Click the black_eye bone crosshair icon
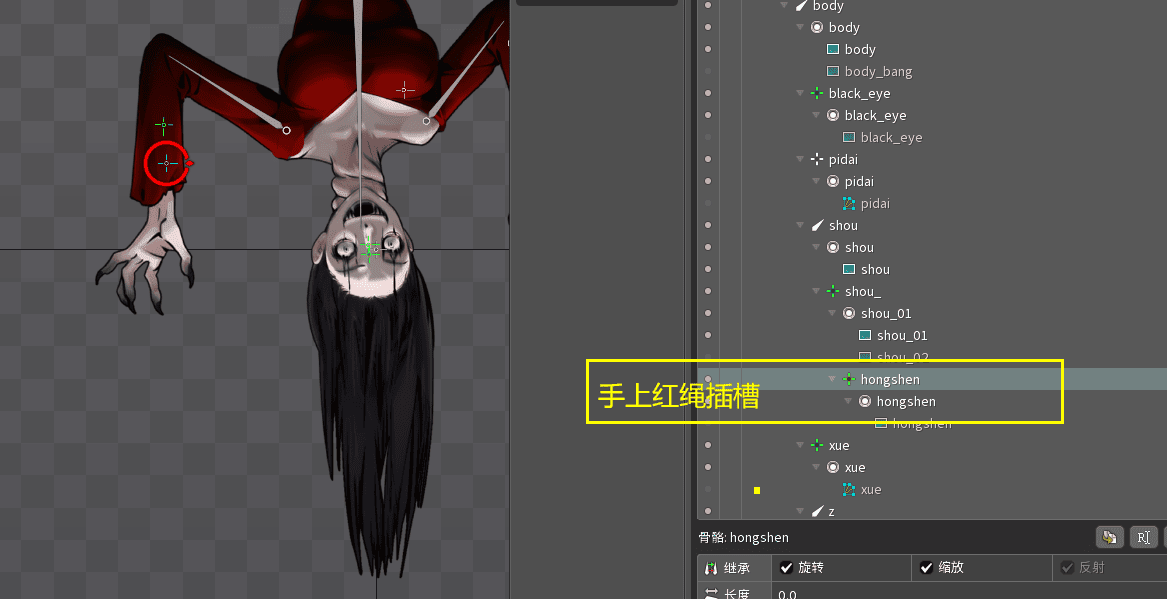 (817, 93)
